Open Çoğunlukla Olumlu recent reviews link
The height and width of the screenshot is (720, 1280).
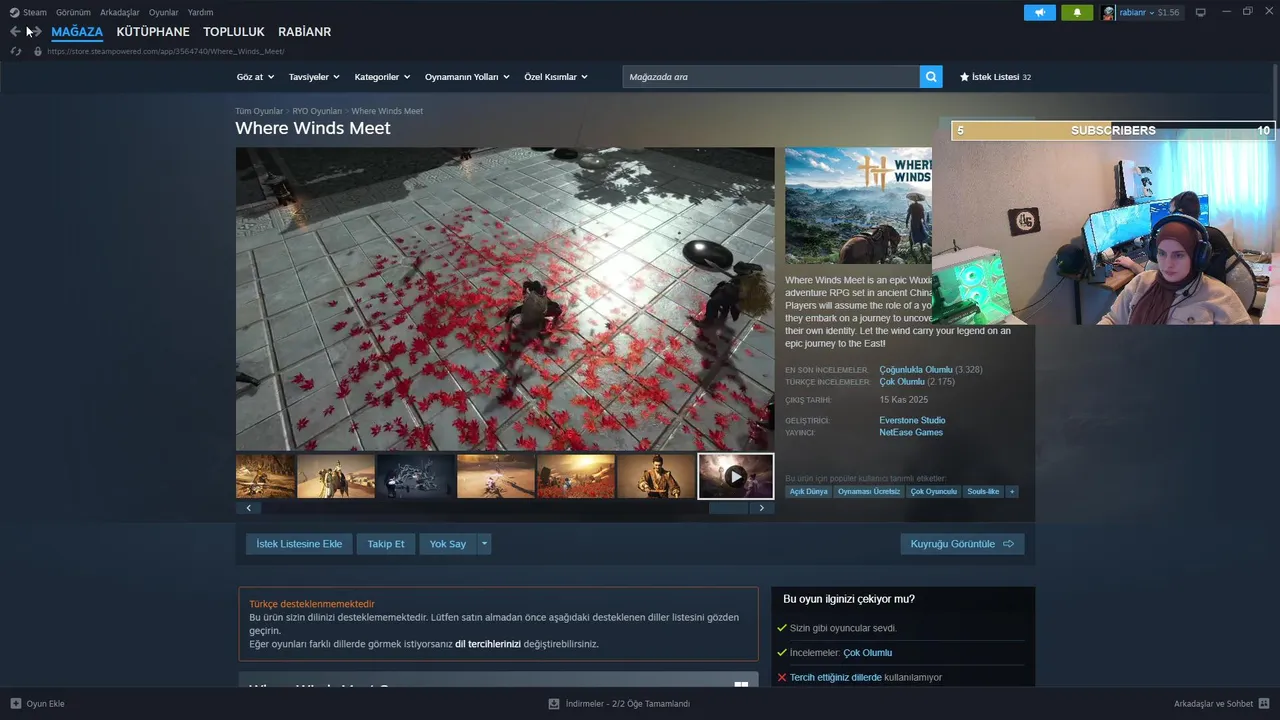tap(916, 370)
